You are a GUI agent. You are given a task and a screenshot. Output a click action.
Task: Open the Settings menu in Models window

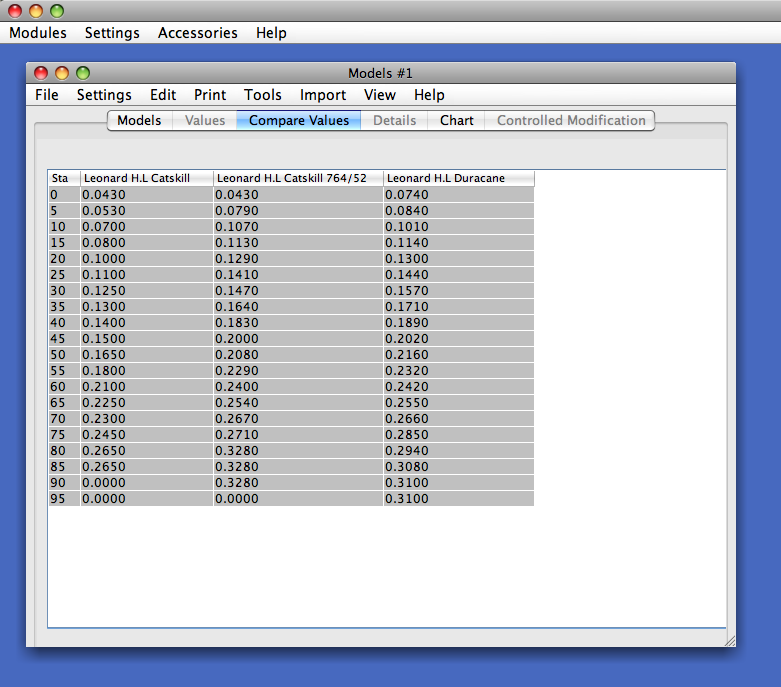pos(104,95)
